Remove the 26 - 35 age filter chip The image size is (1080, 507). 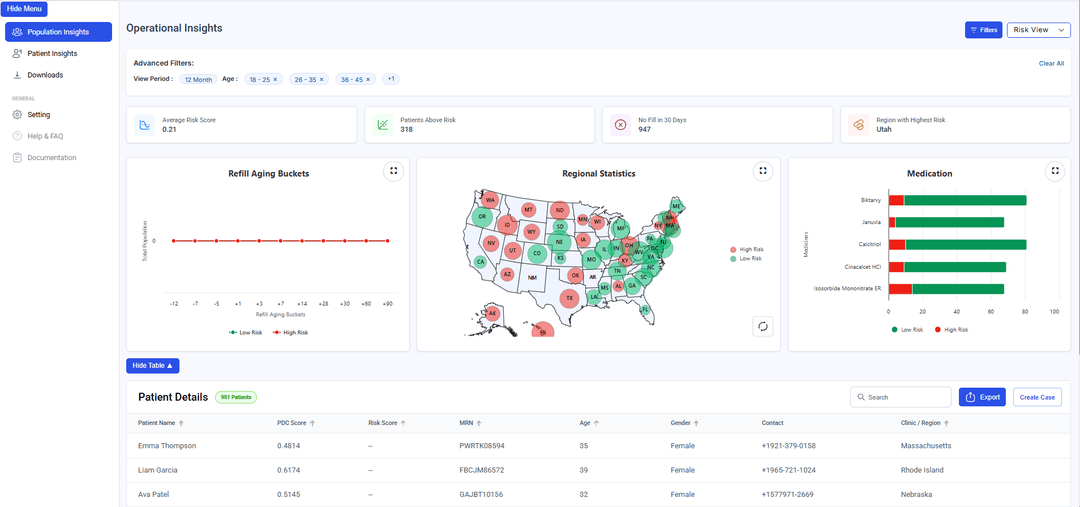tap(322, 79)
